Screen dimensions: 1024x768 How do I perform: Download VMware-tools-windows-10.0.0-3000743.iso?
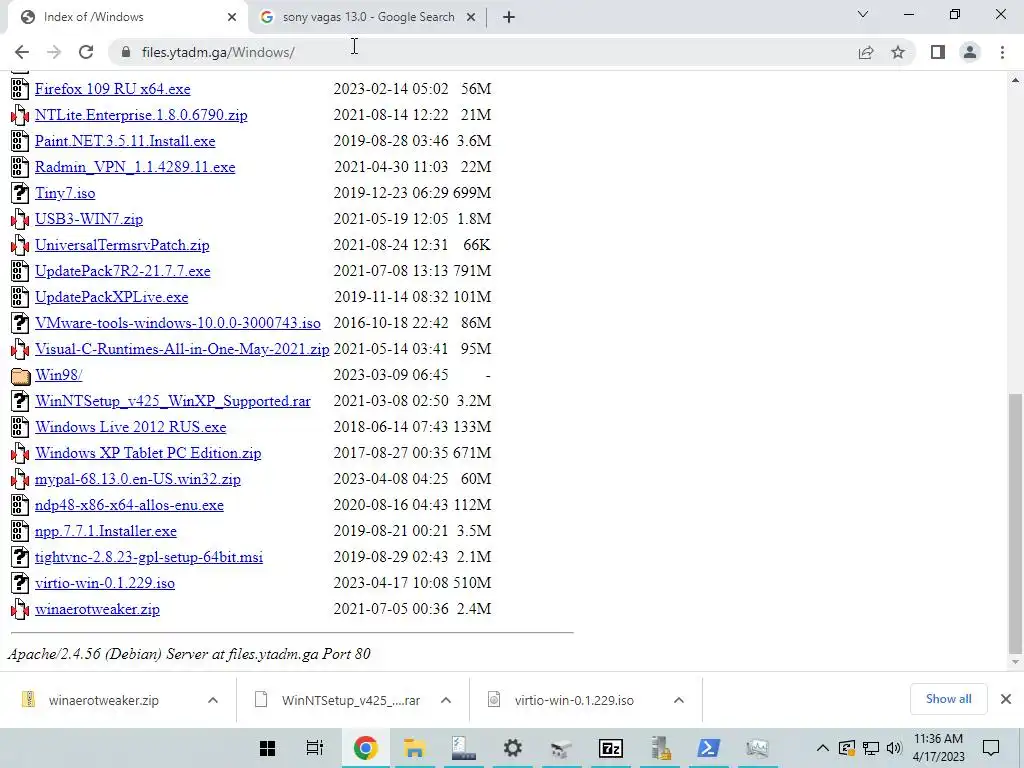click(178, 323)
